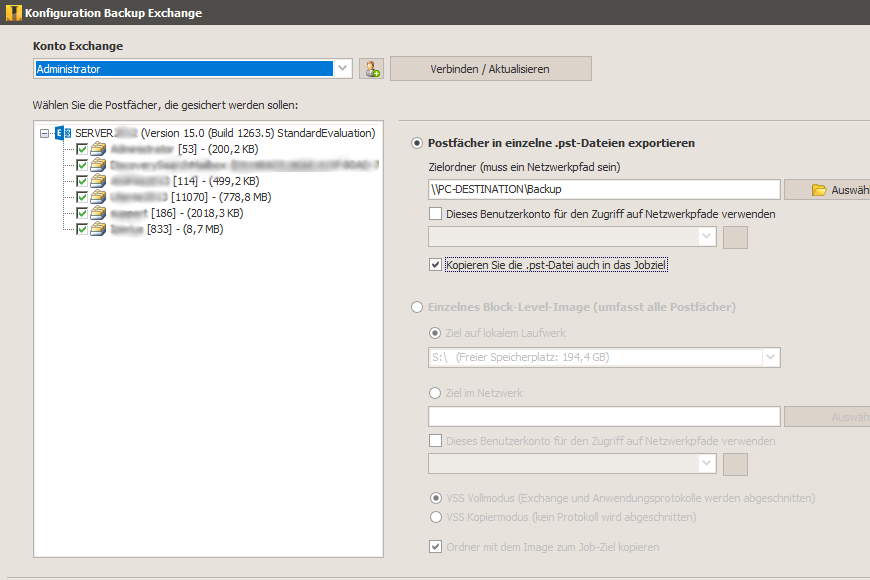This screenshot has height=580, width=870.
Task: Click the small button beside the .pst user account dropdown
Action: (735, 237)
